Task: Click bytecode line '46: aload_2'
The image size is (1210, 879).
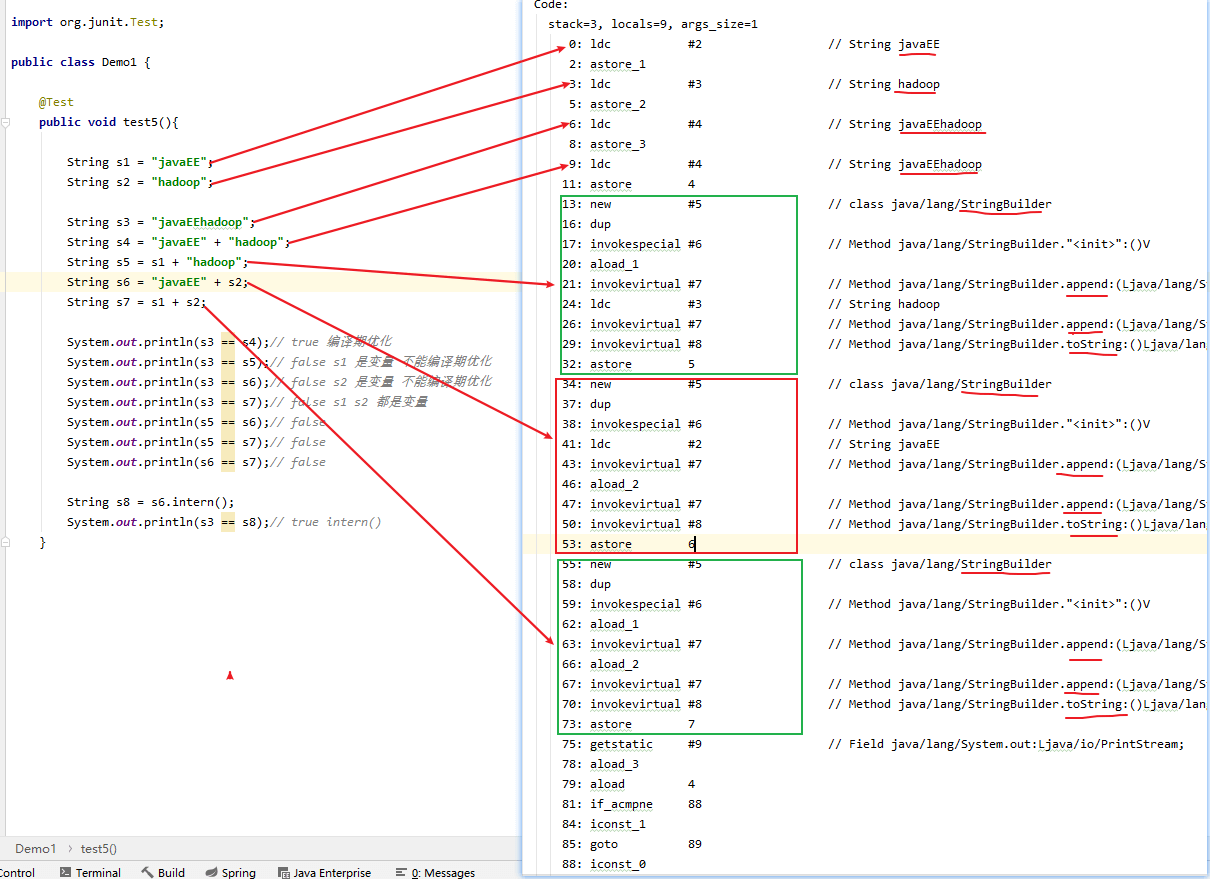Action: 600,484
